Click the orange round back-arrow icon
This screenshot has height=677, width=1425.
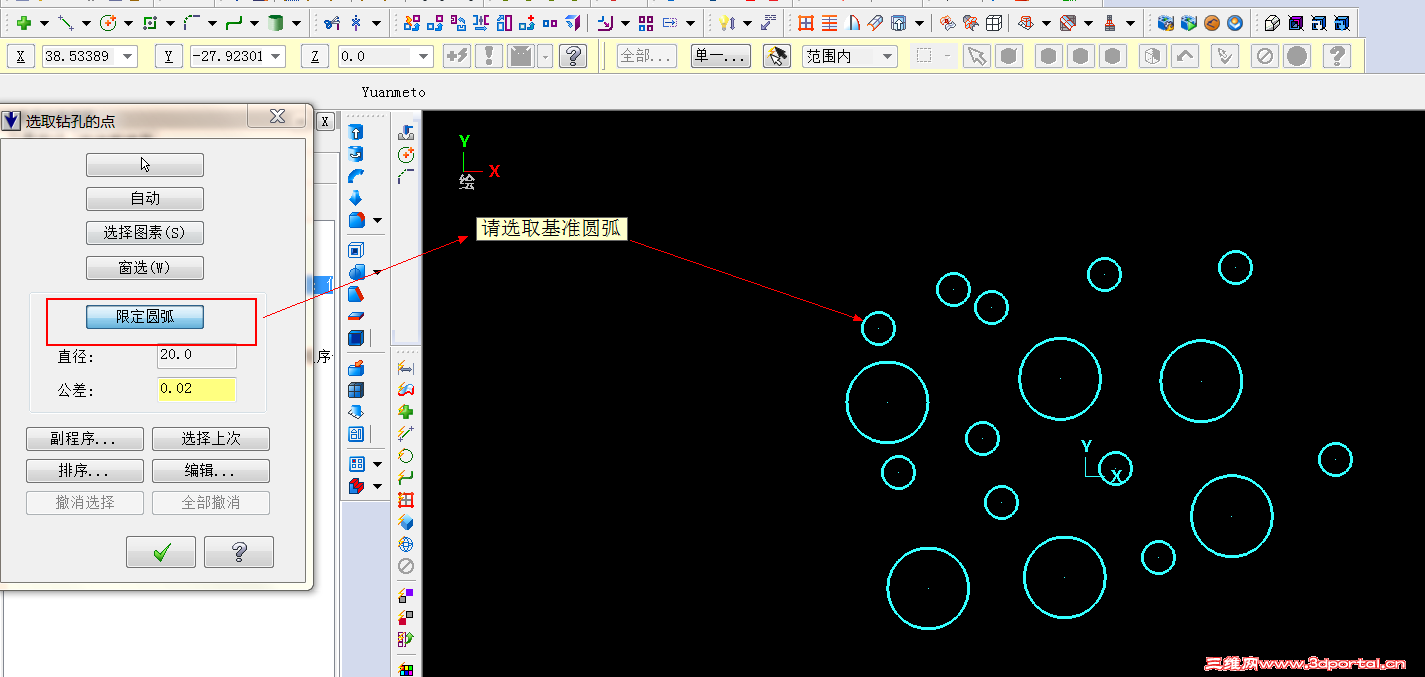click(x=1212, y=23)
